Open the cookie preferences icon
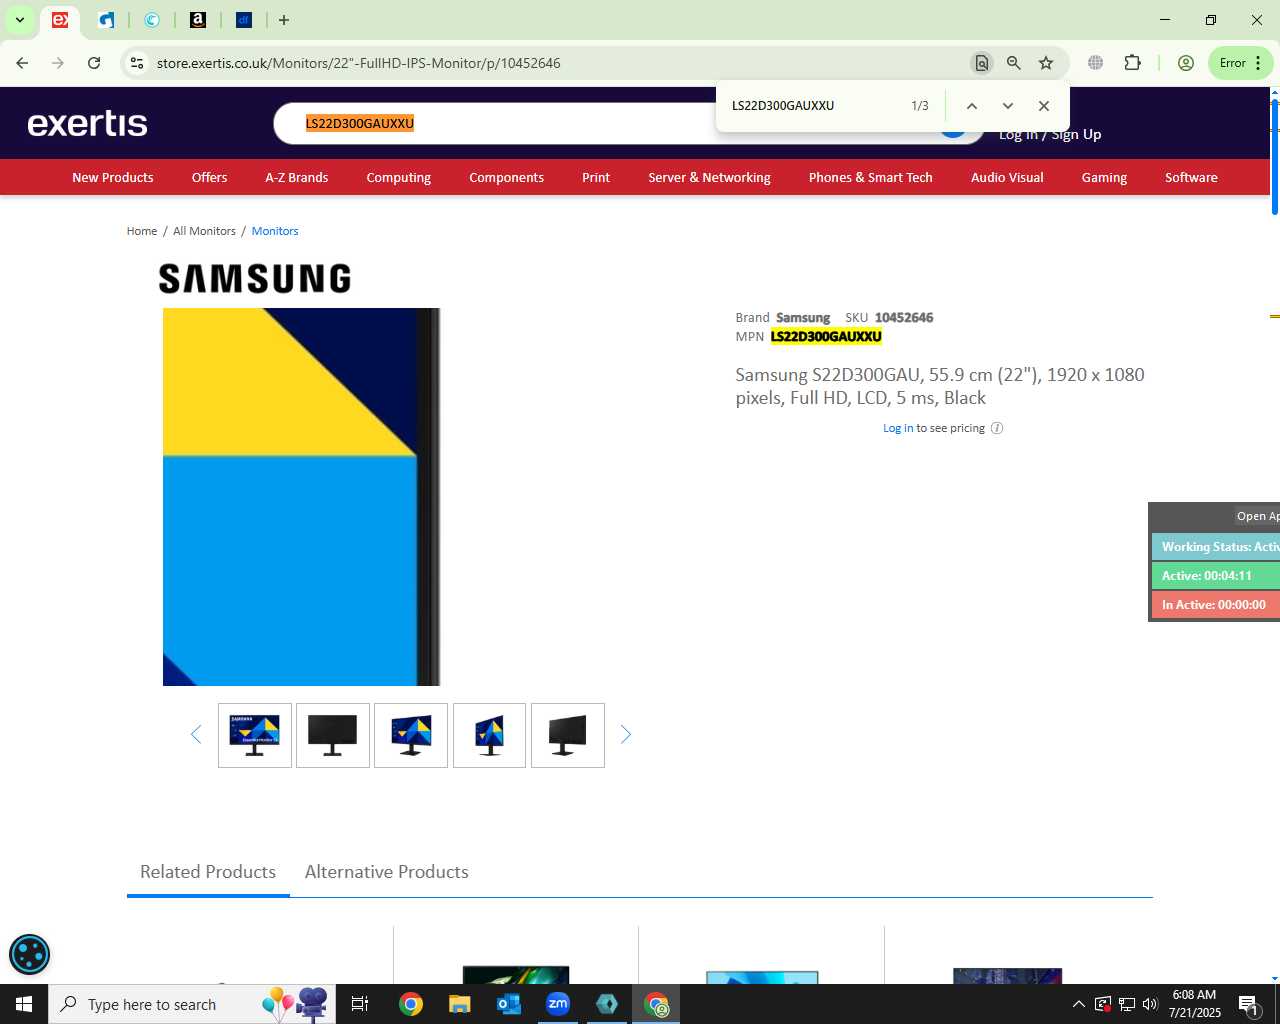 click(x=29, y=954)
